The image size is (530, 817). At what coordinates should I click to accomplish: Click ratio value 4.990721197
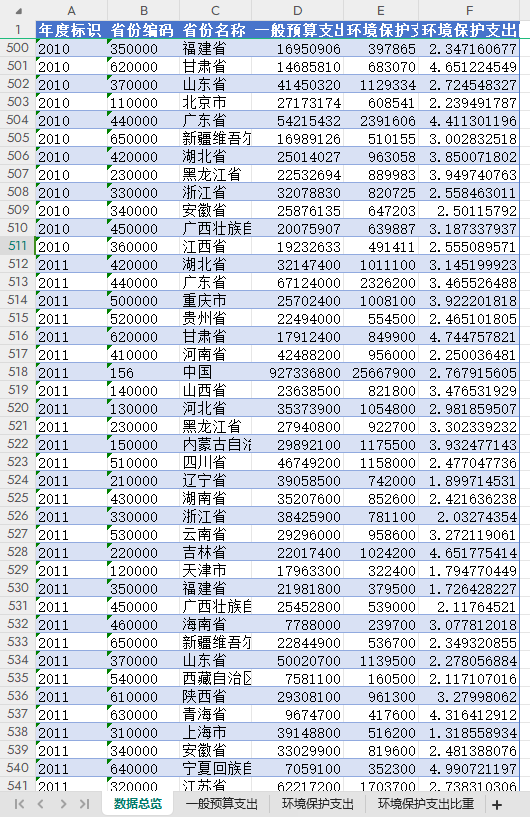[469, 769]
